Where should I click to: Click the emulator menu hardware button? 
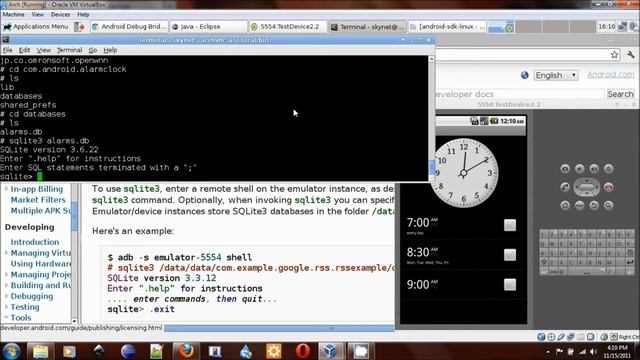[x=580, y=205]
